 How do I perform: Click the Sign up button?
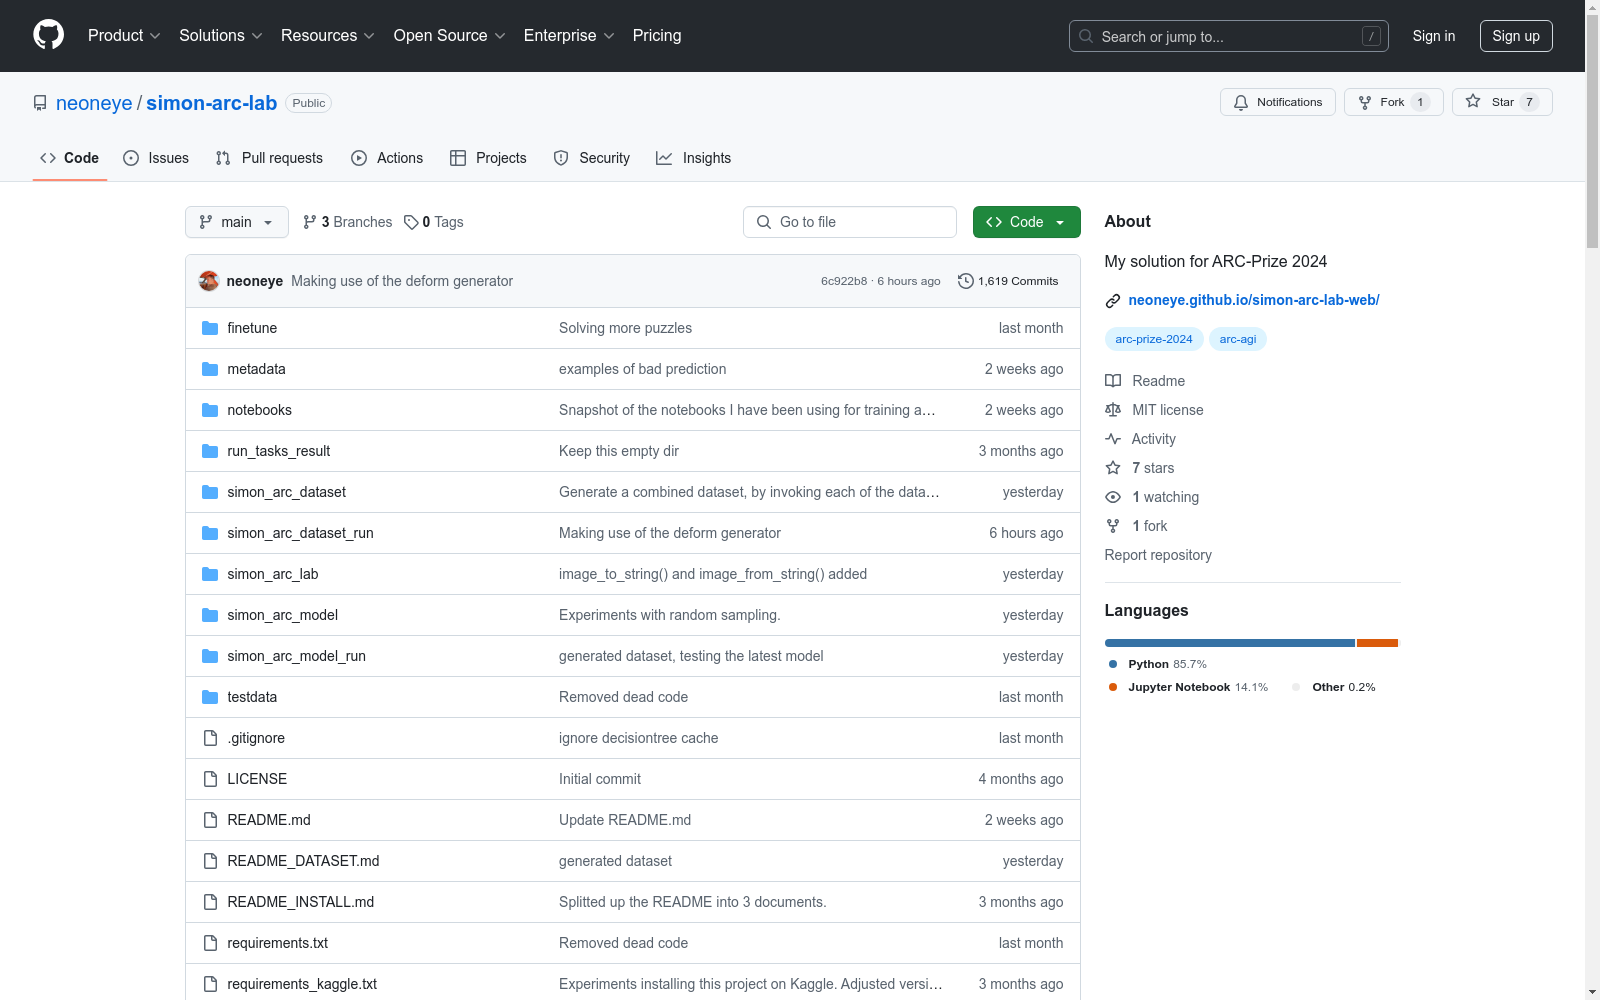1516,36
